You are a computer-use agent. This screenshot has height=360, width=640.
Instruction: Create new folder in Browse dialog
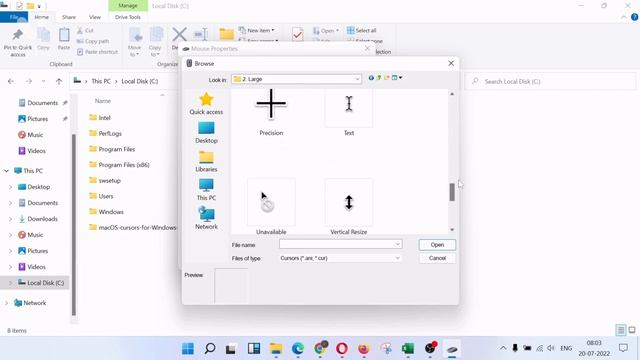click(386, 78)
